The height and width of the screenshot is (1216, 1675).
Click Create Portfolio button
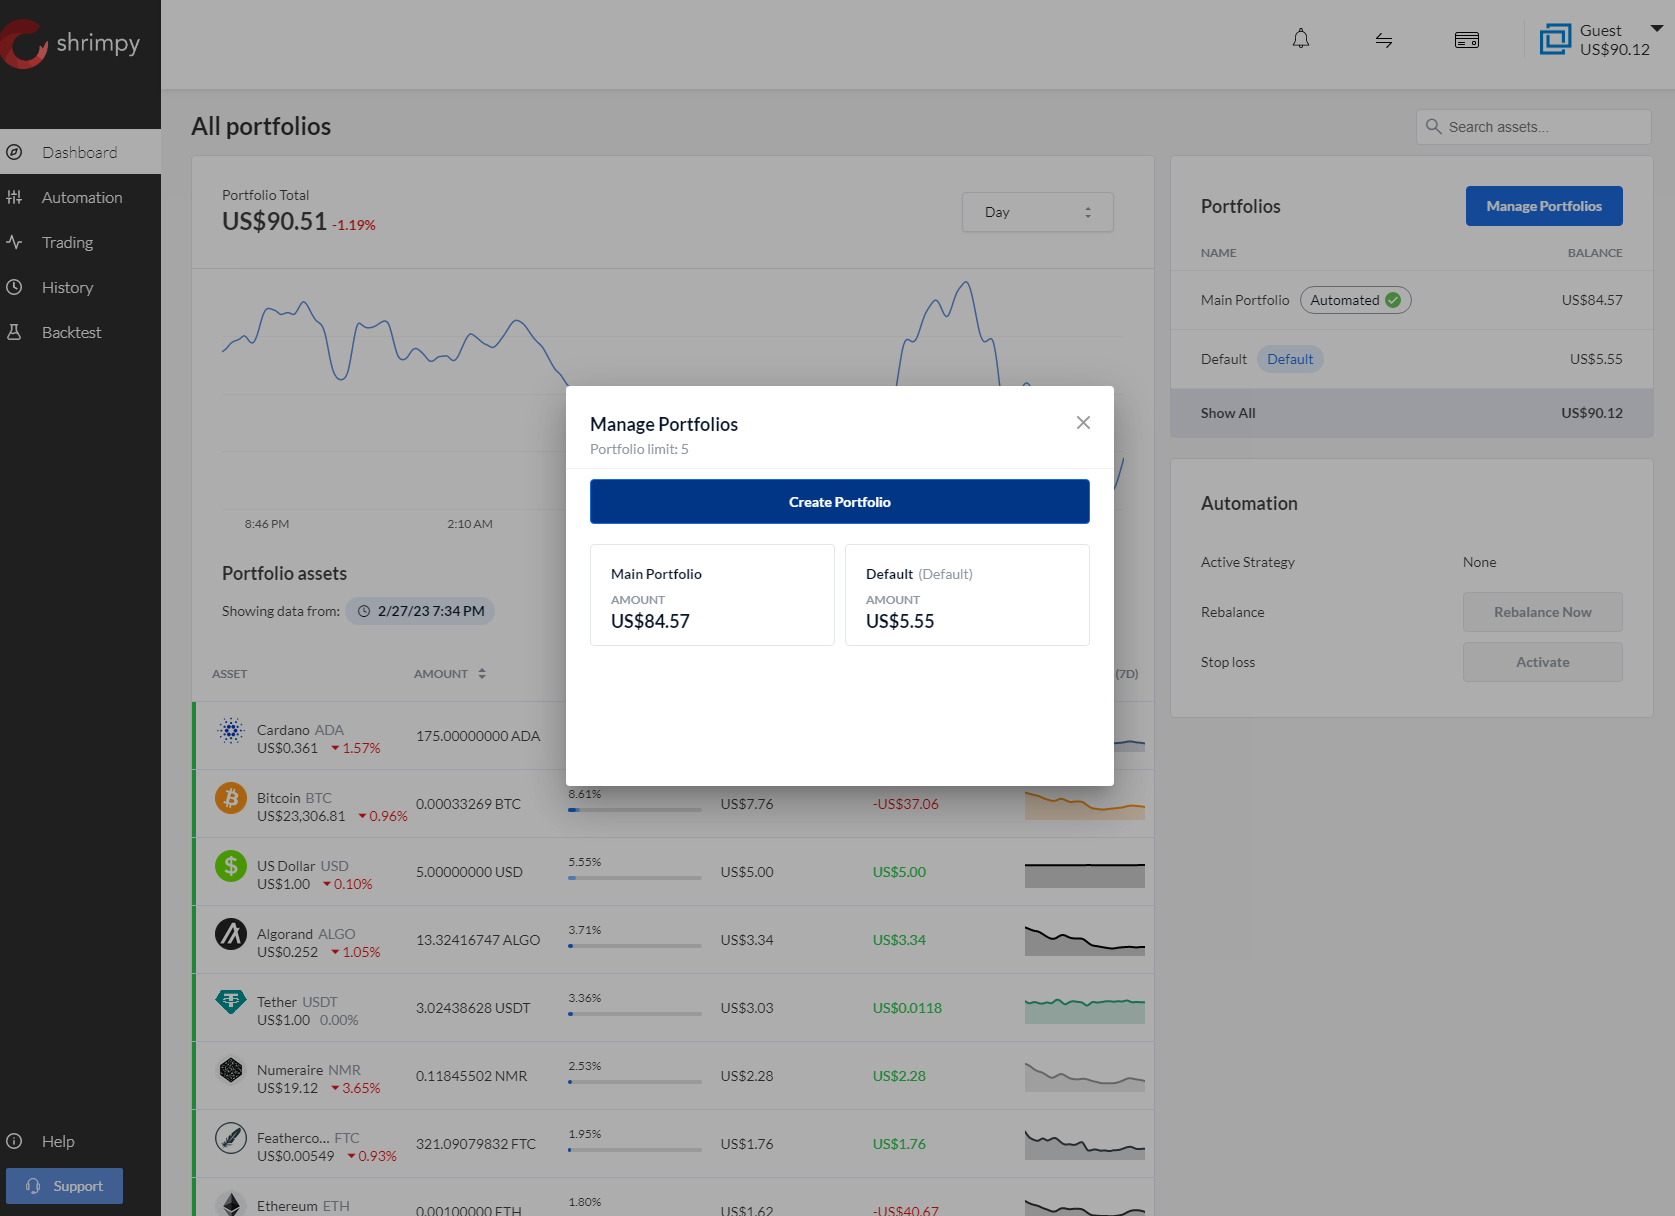[840, 501]
